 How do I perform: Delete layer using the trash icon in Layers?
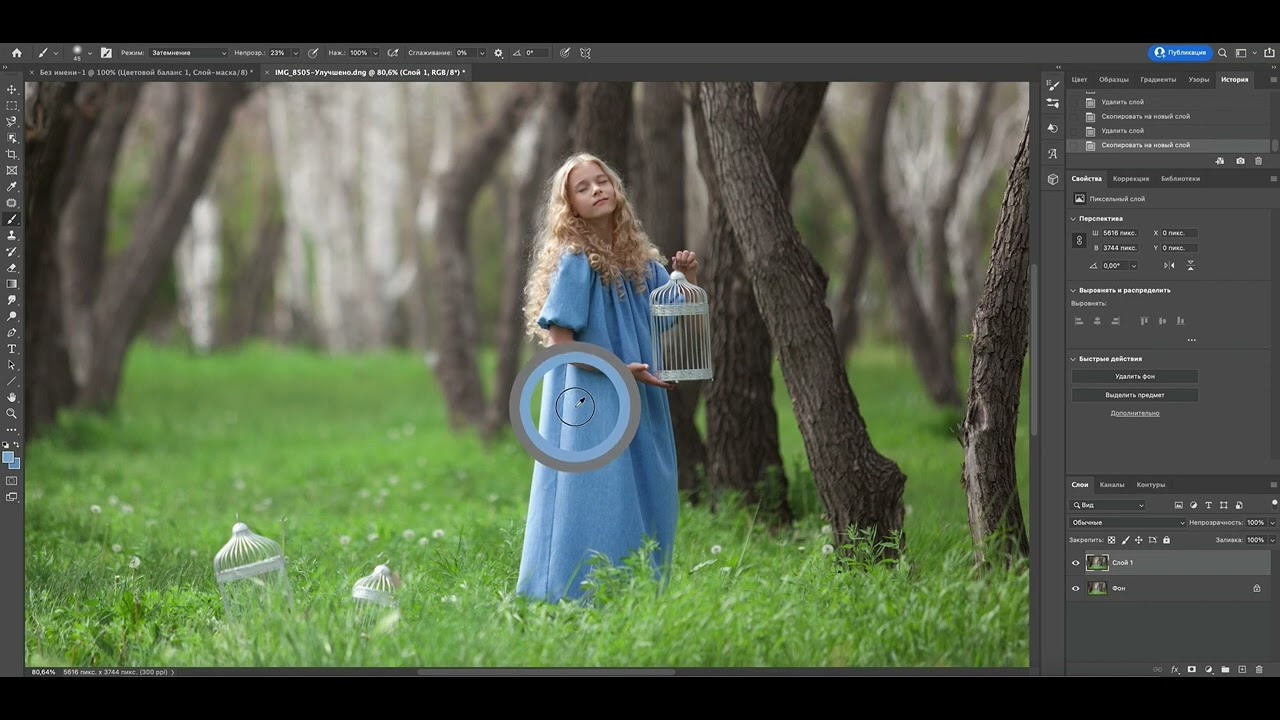(x=1259, y=669)
